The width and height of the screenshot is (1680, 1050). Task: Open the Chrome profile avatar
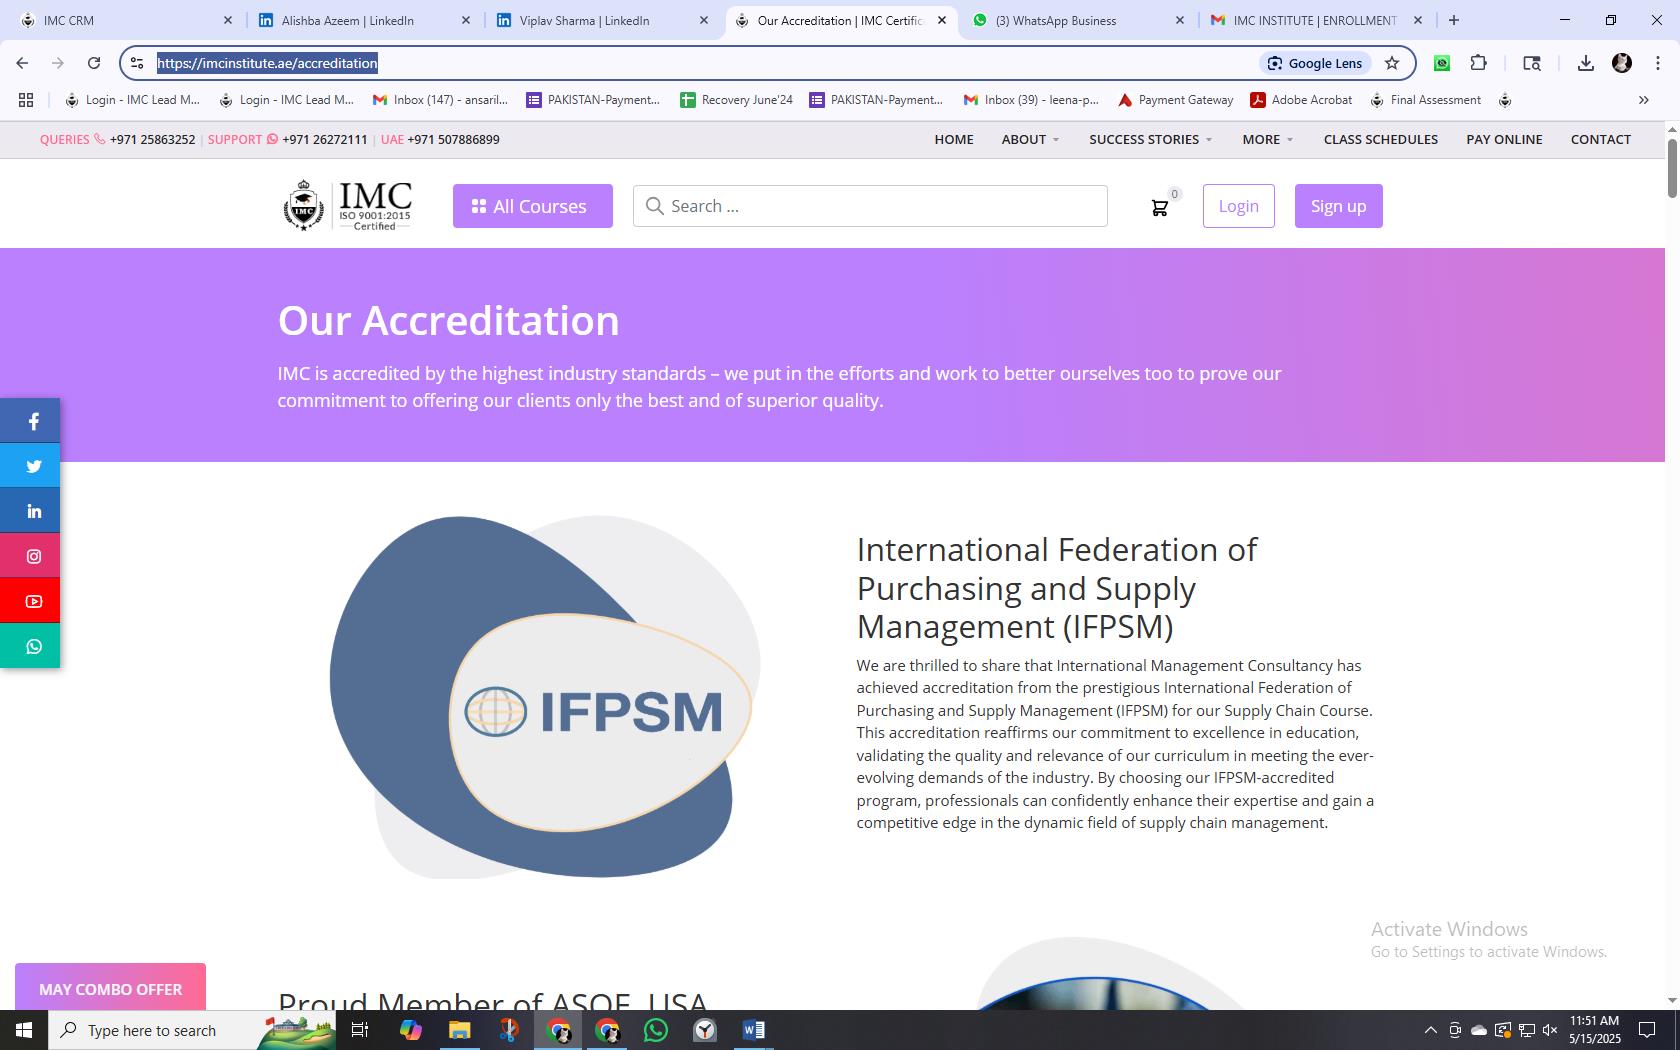[1622, 63]
